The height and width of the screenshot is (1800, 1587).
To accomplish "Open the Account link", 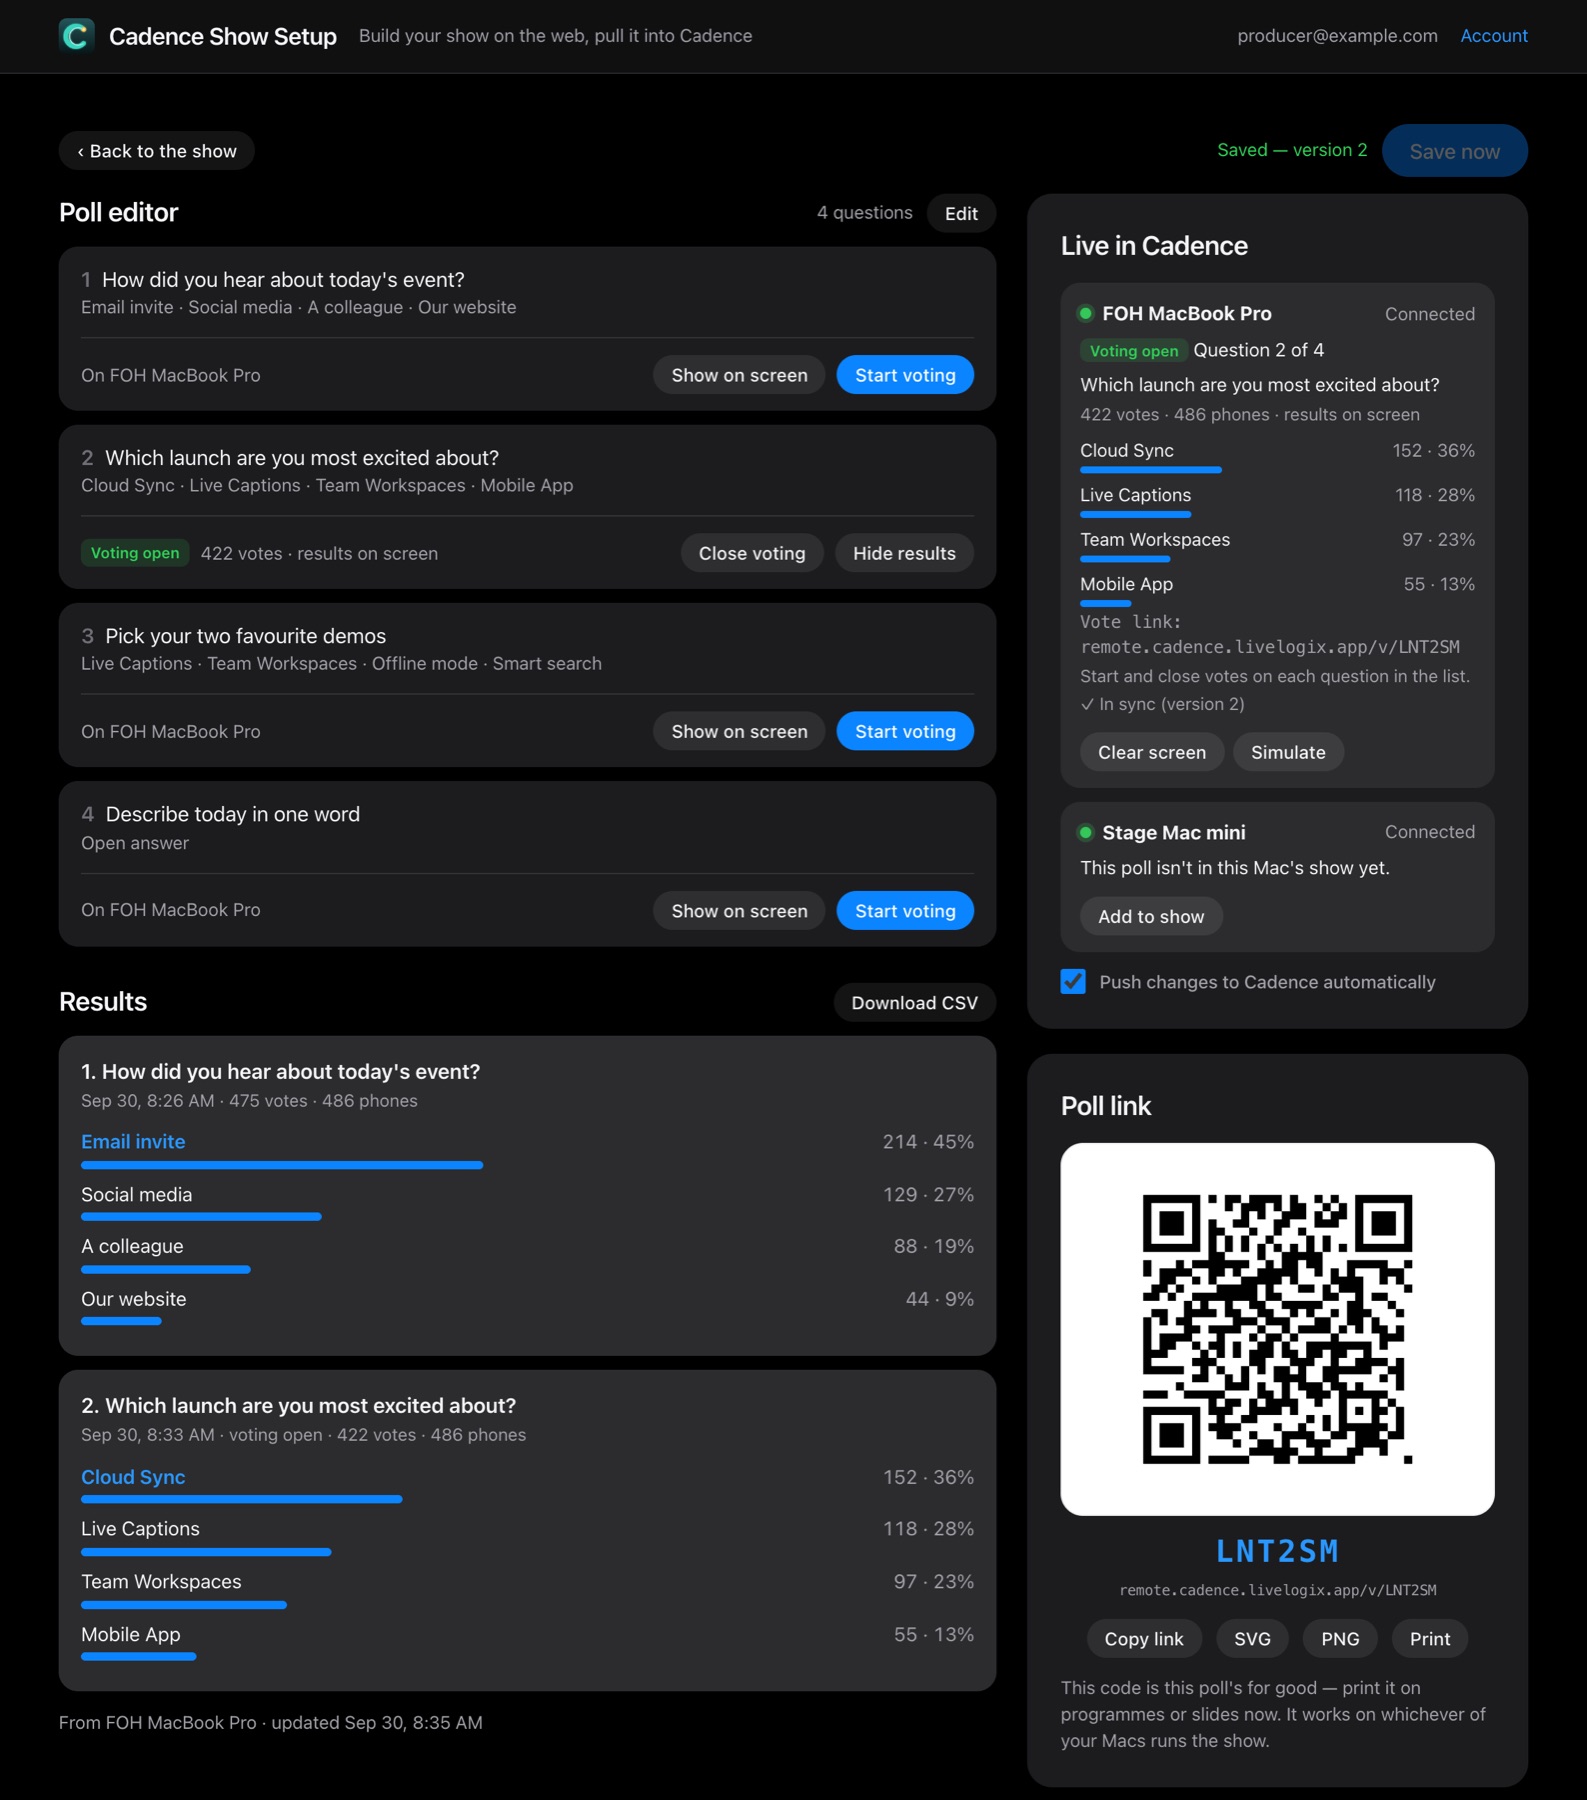I will 1493,36.
